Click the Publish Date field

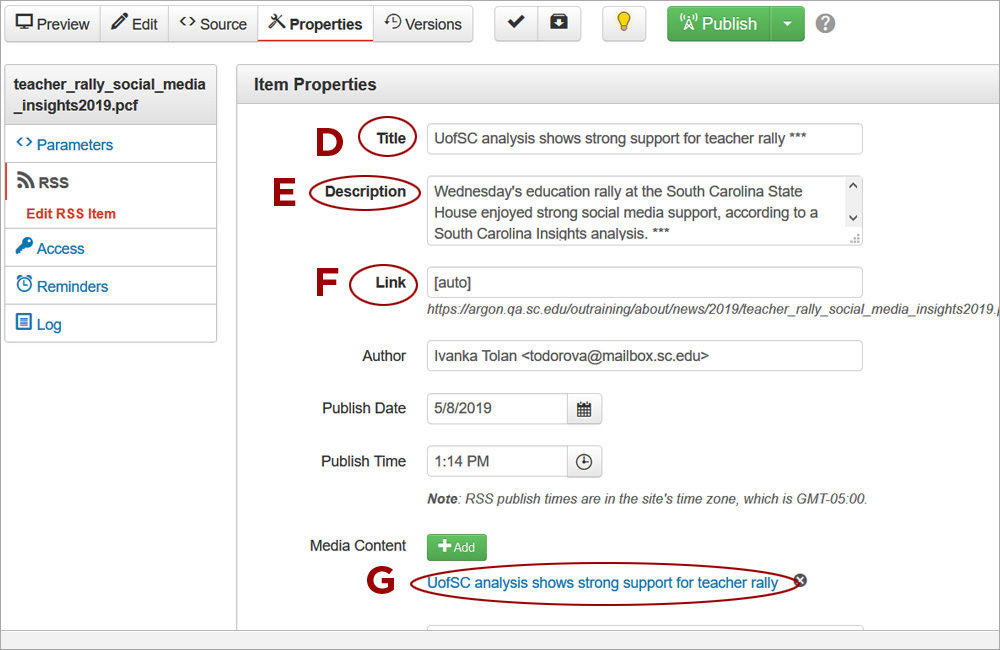pyautogui.click(x=497, y=408)
